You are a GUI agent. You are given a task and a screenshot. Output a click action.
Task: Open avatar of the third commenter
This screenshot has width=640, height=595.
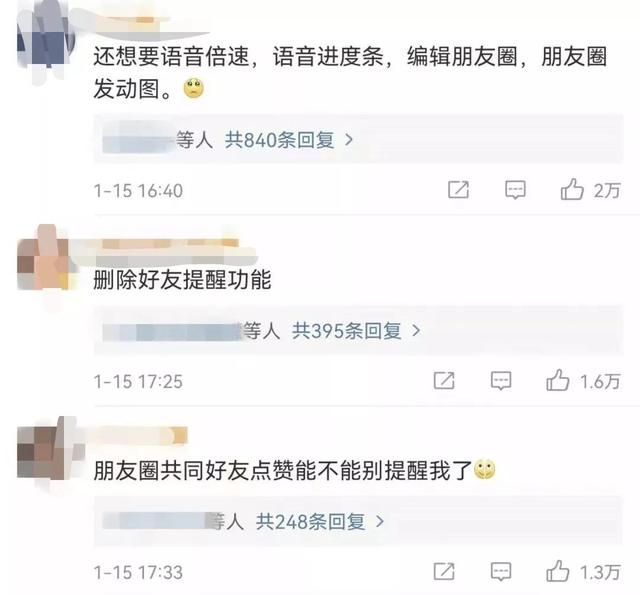coord(47,449)
